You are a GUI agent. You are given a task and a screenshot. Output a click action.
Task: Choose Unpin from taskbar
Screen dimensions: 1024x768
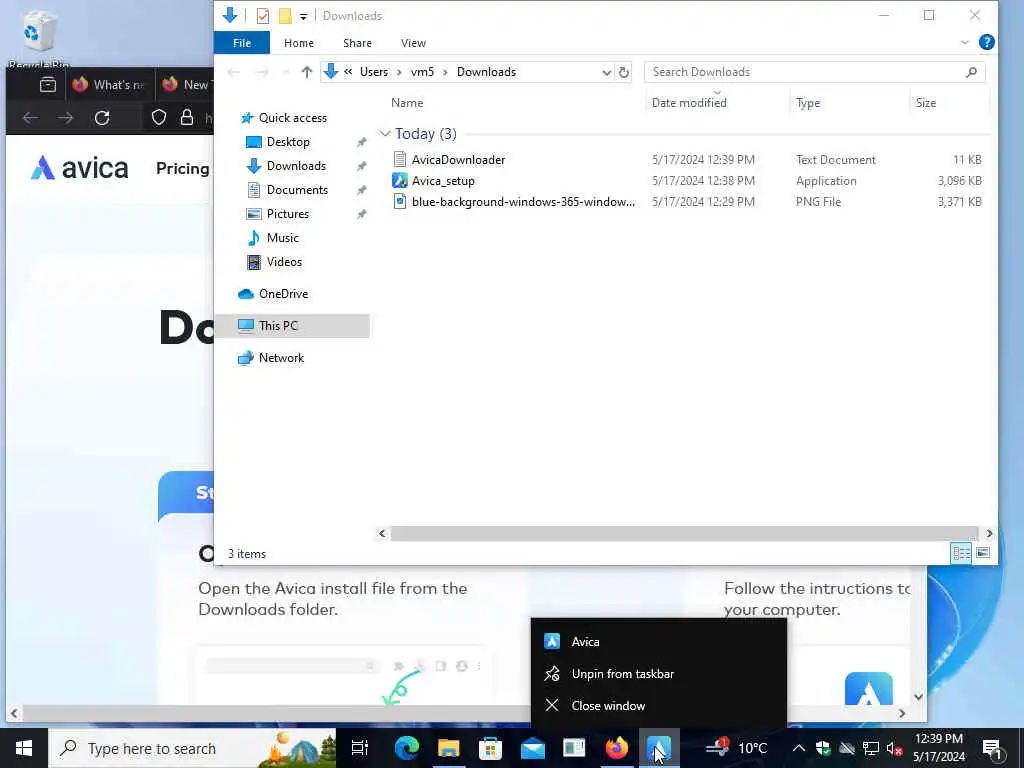(658, 673)
